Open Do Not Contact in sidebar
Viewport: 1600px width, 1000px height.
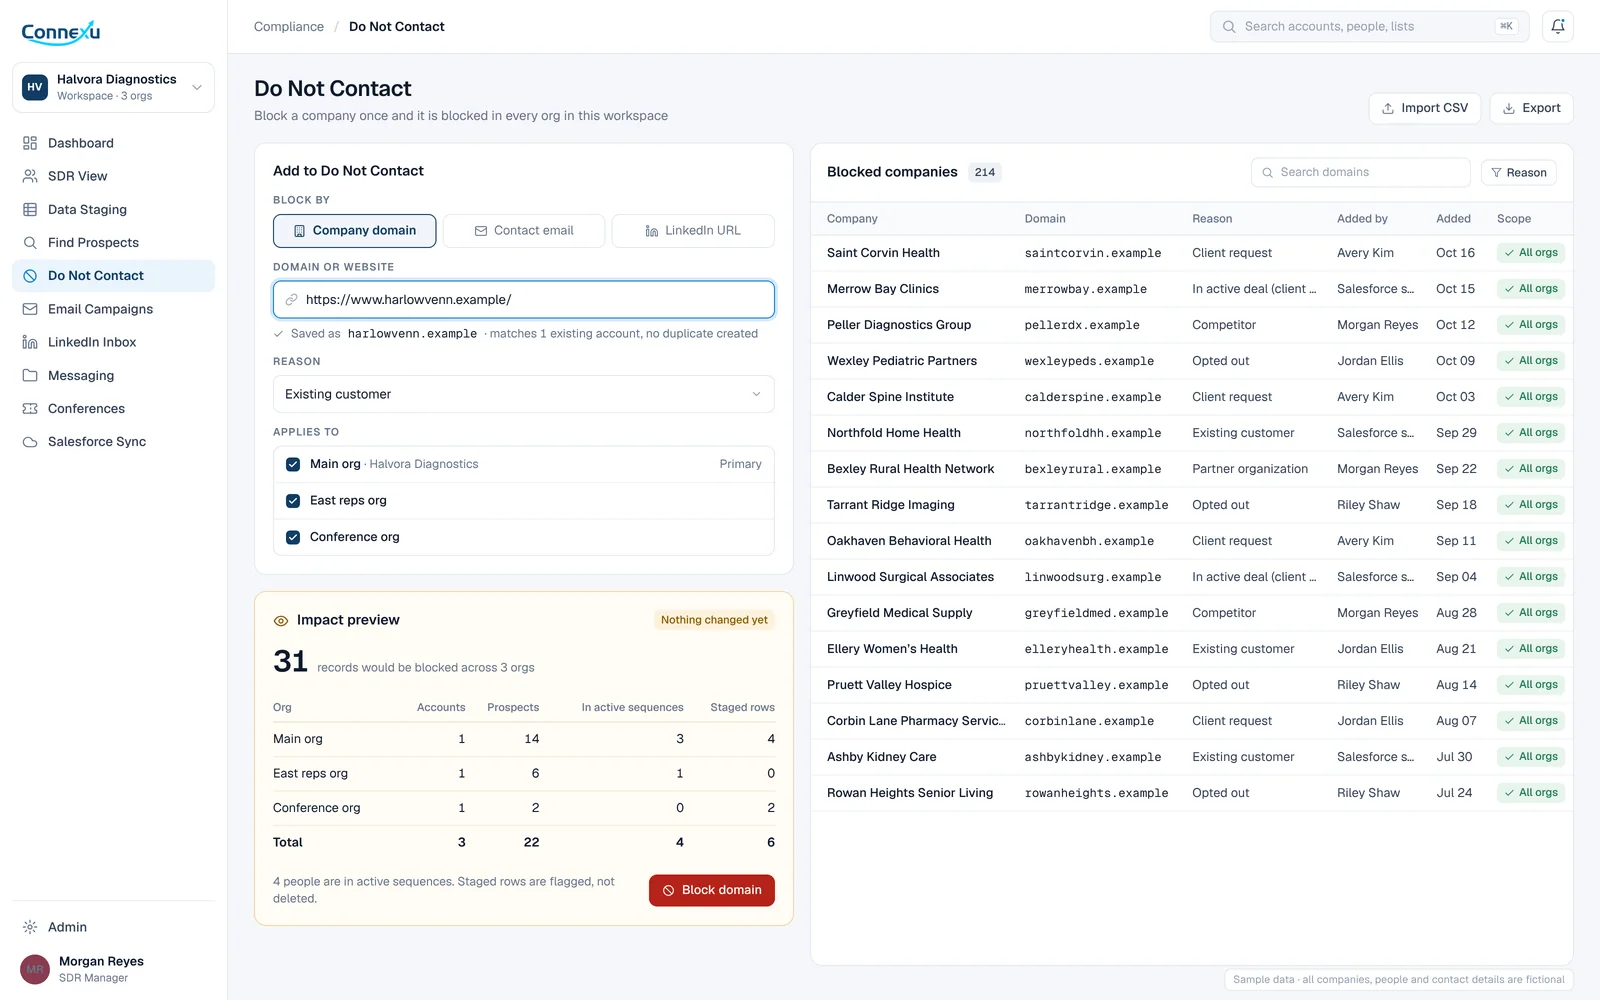tap(113, 276)
